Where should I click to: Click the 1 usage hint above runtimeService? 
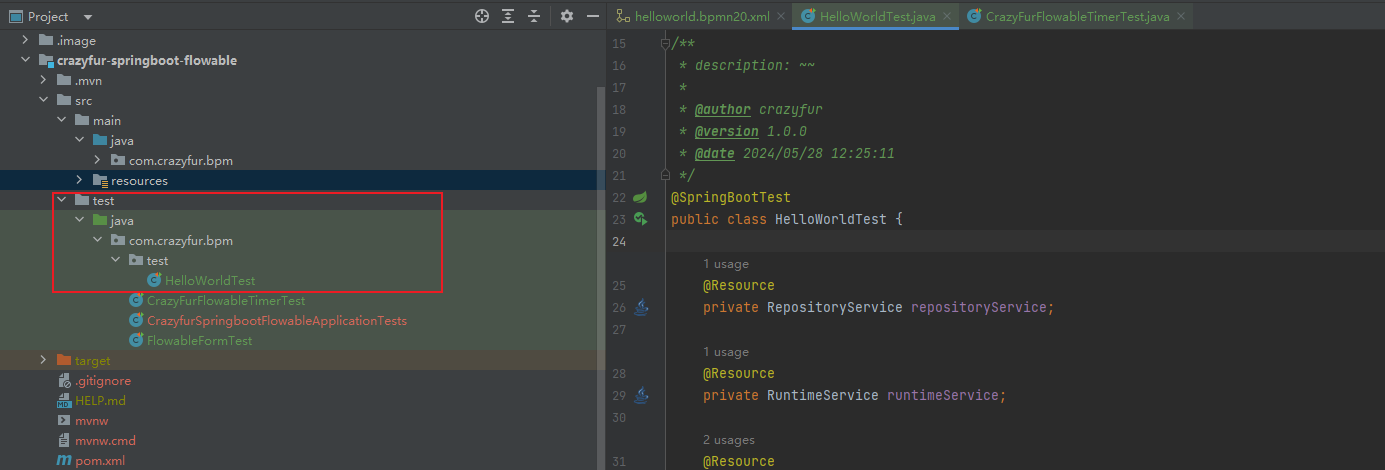pyautogui.click(x=726, y=352)
